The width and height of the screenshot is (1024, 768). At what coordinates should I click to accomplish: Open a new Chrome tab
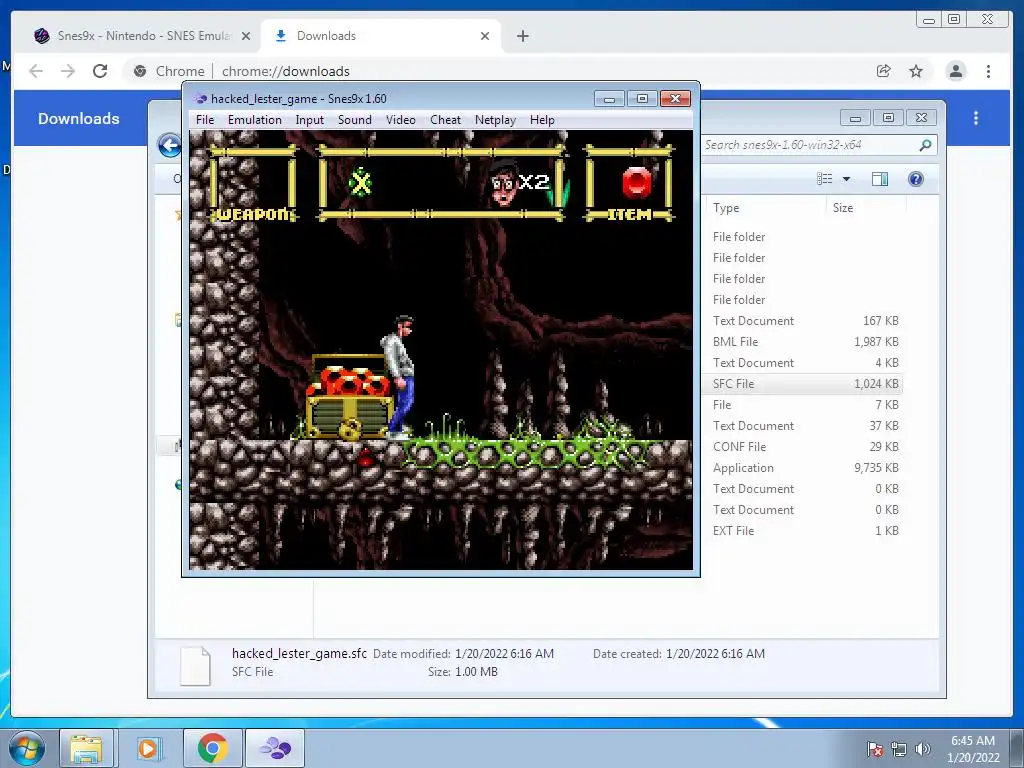click(522, 36)
